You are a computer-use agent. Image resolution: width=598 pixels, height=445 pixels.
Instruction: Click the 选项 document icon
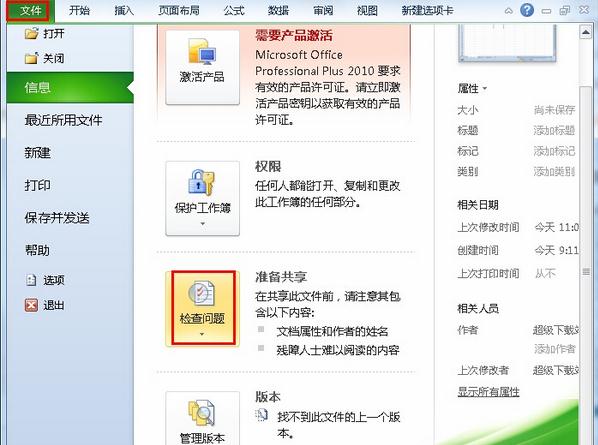[x=31, y=280]
